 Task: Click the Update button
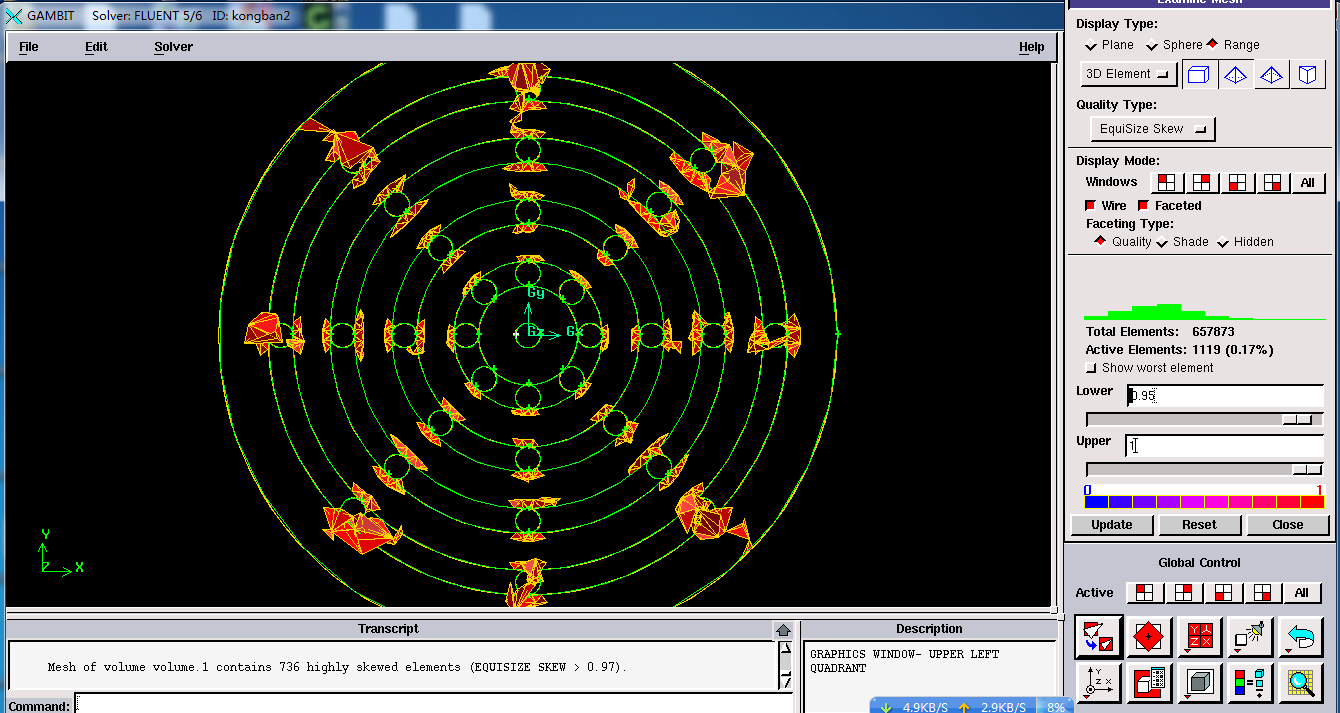(1111, 525)
